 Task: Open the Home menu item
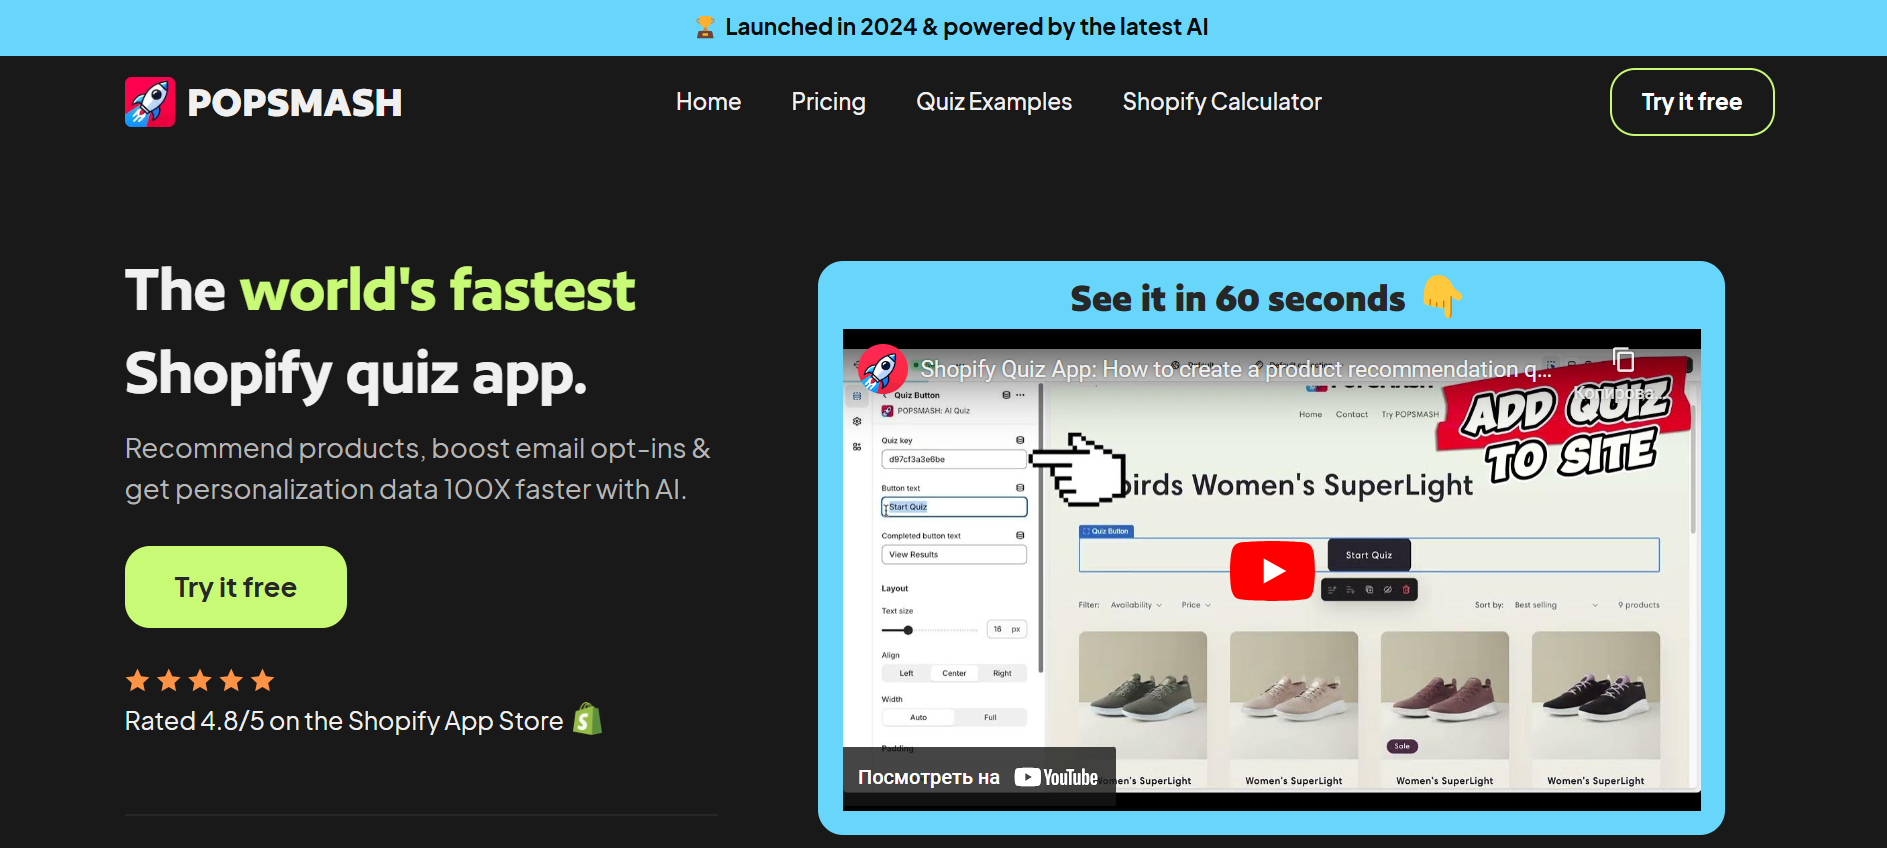(708, 102)
